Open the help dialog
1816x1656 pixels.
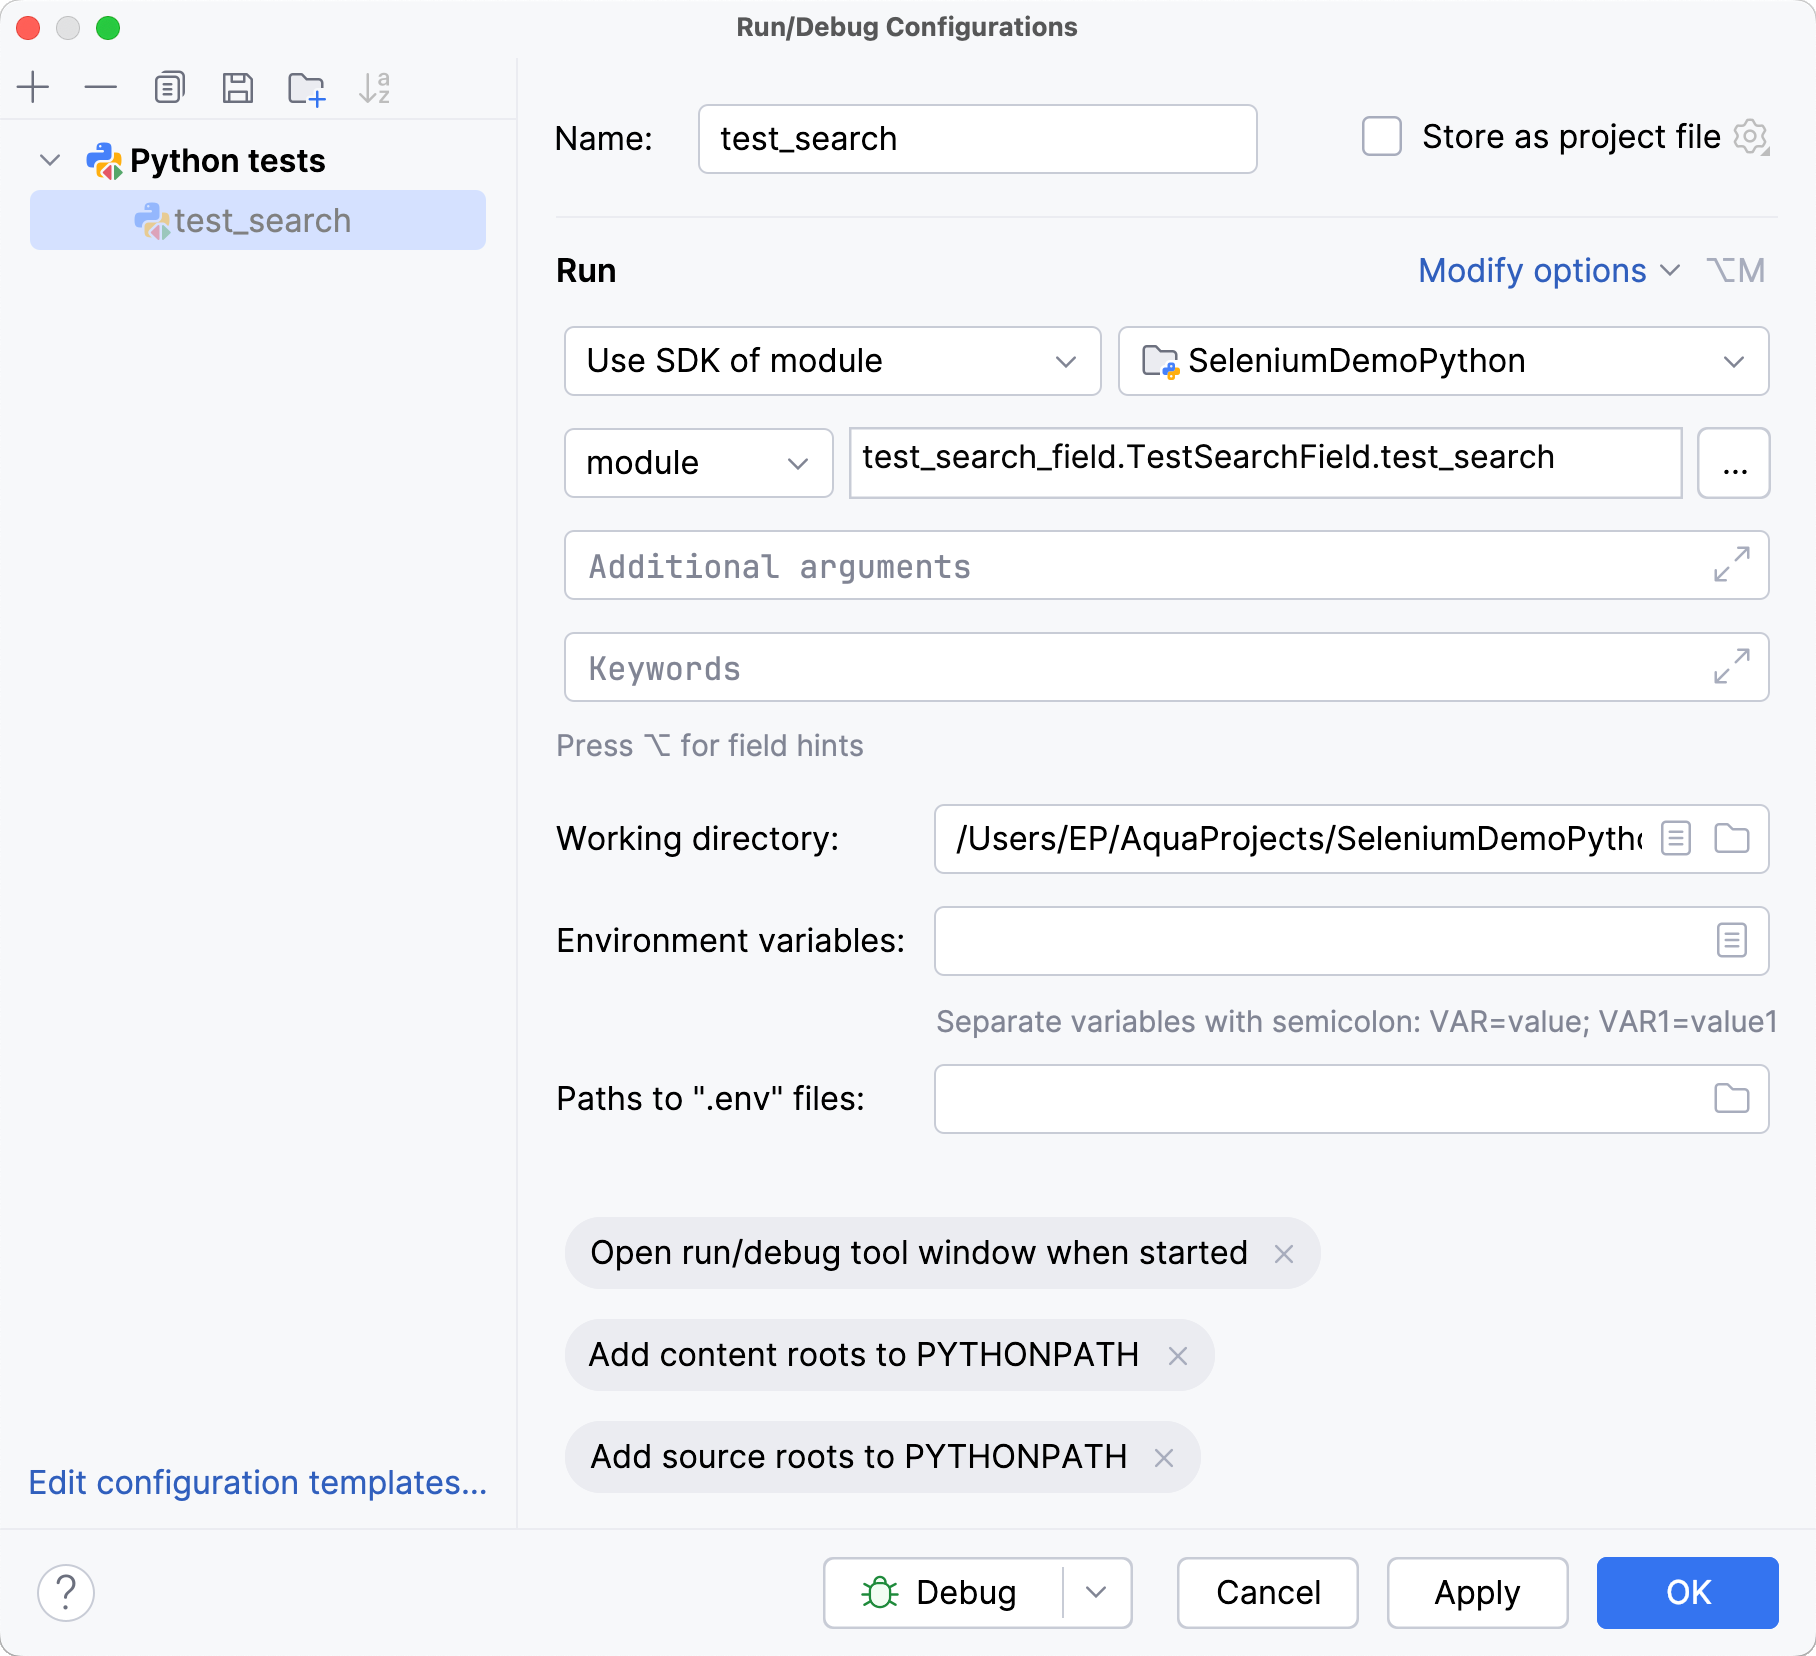66,1592
